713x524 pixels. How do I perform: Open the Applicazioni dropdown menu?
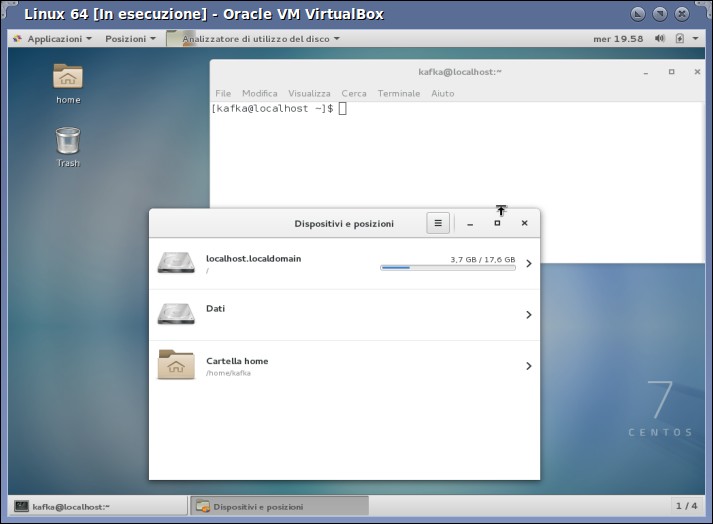(53, 39)
